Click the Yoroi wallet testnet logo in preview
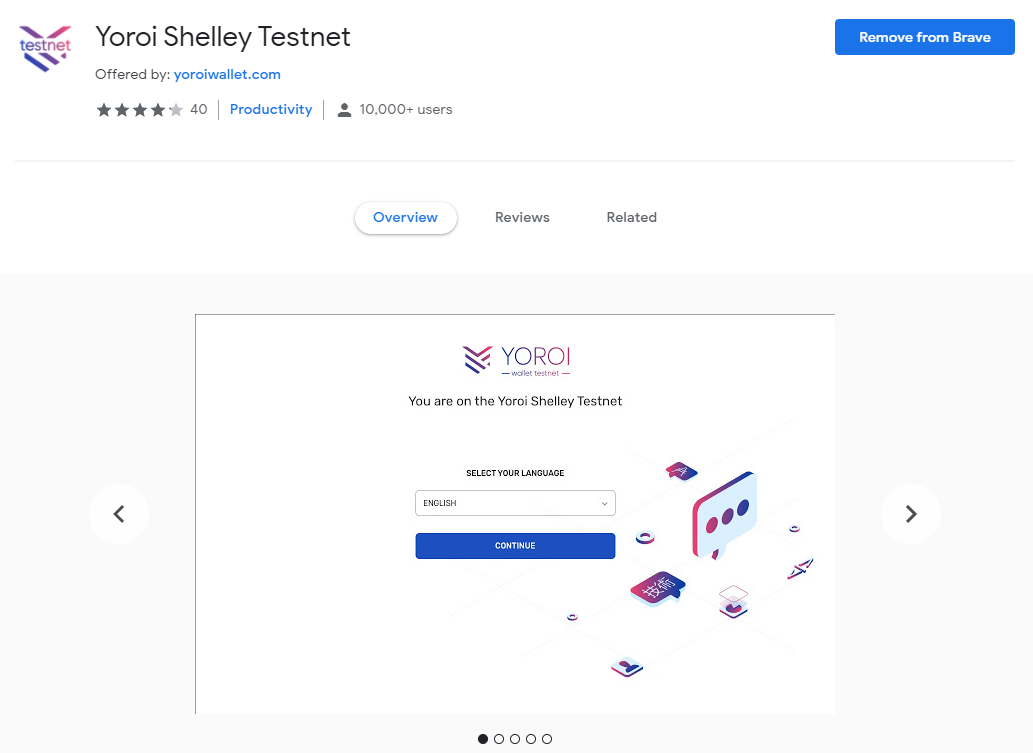This screenshot has width=1033, height=753. pos(516,360)
